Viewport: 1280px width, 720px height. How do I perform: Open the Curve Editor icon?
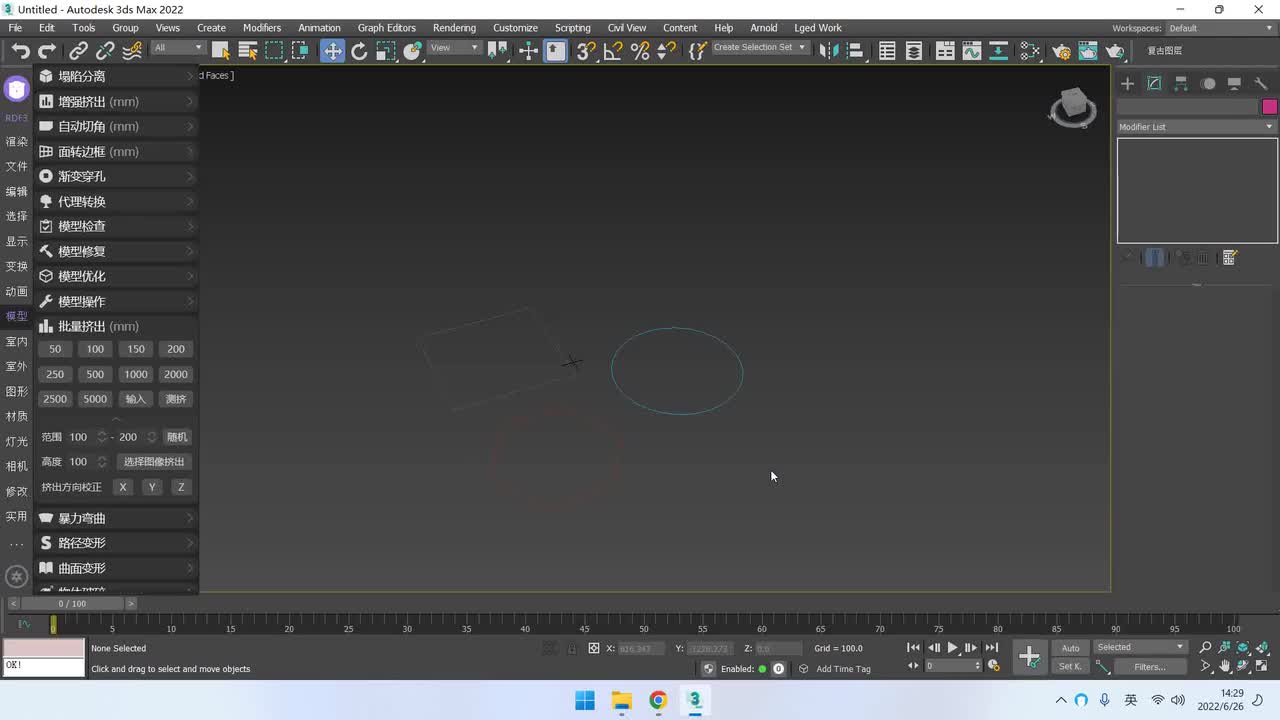pyautogui.click(x=971, y=51)
